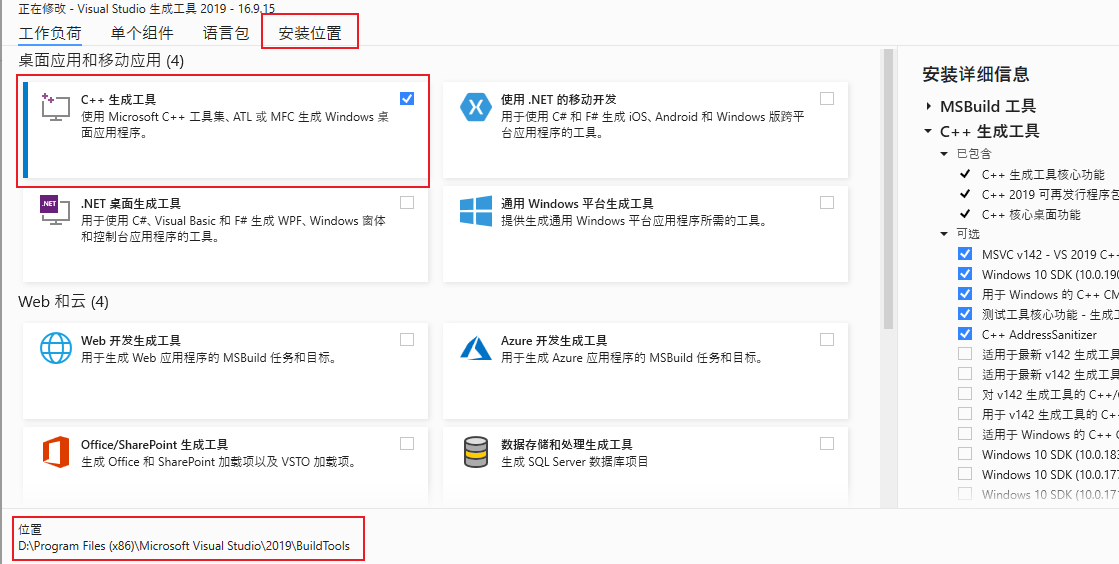The image size is (1119, 564).
Task: Click the database icon for 数据存储和处理生成工具
Action: click(476, 452)
